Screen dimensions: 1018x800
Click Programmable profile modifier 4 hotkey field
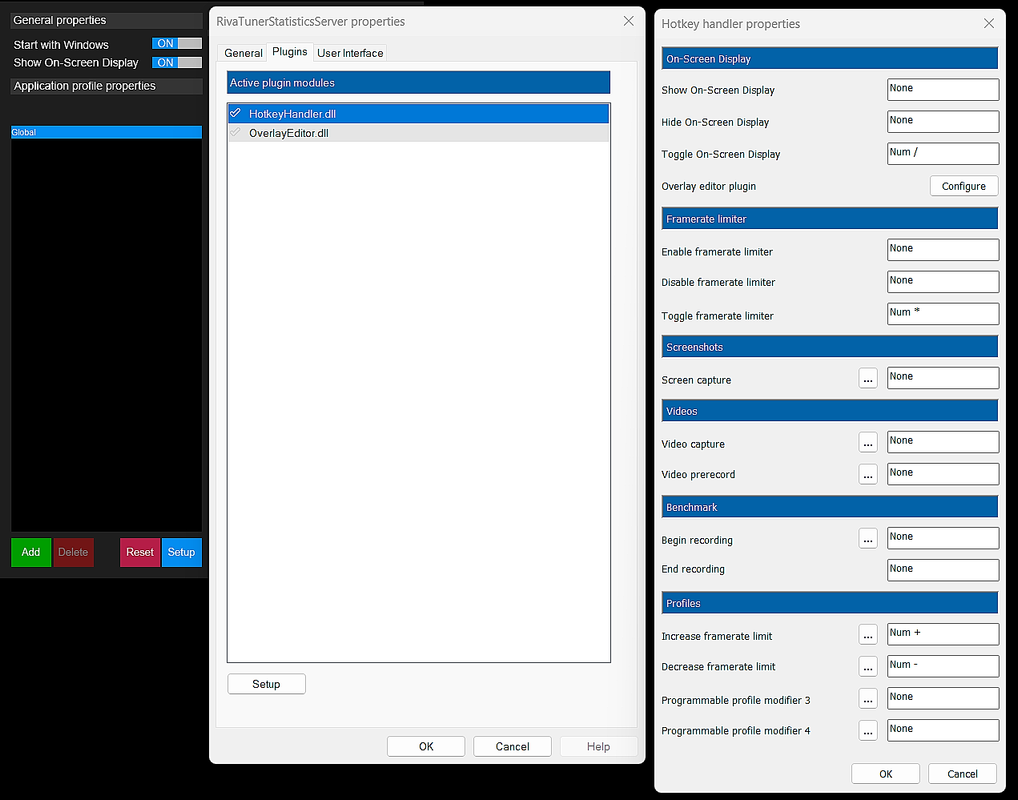click(943, 730)
